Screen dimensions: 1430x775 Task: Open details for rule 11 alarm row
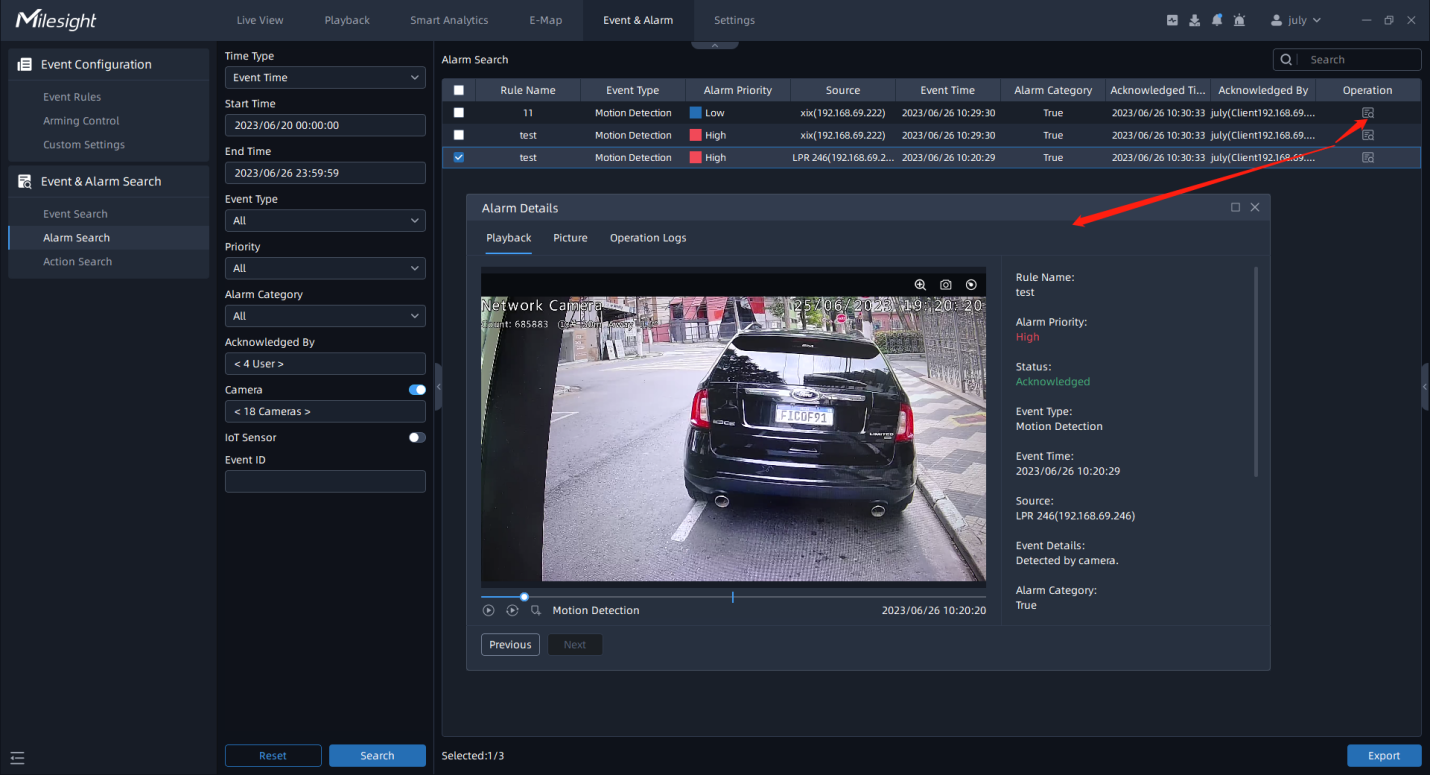(1368, 113)
